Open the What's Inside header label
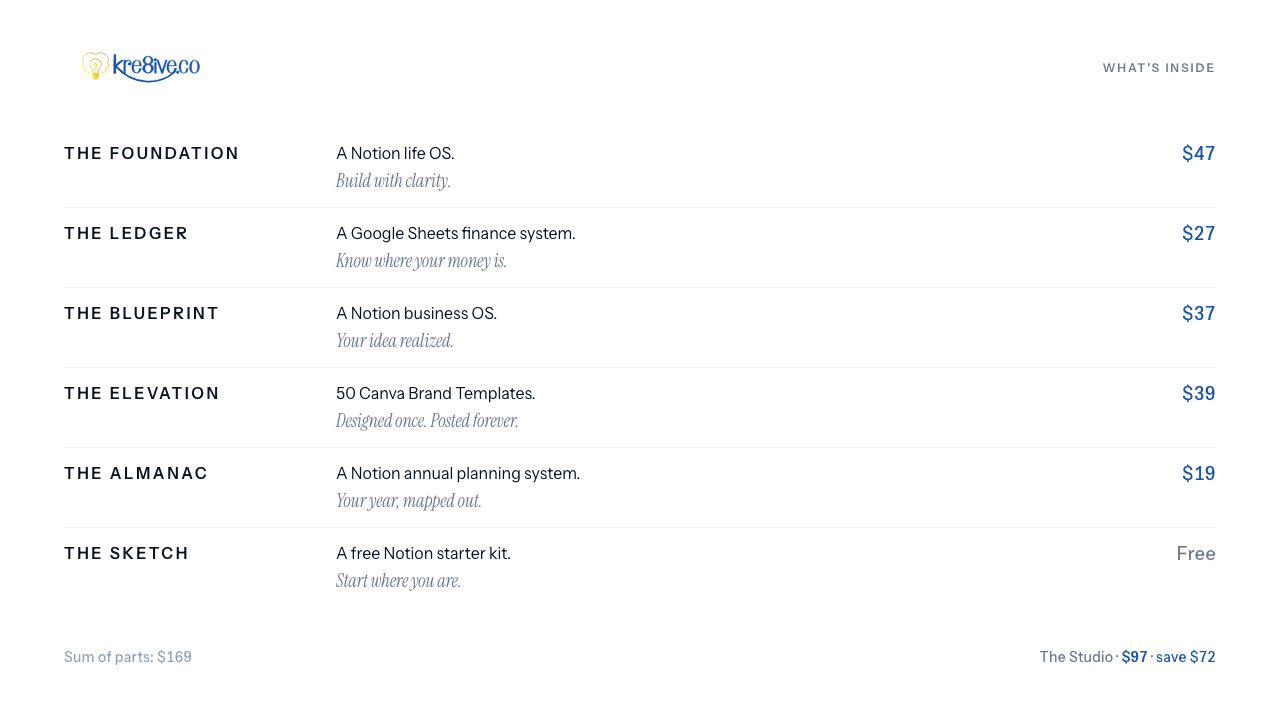Image resolution: width=1280 pixels, height=720 pixels. point(1159,68)
